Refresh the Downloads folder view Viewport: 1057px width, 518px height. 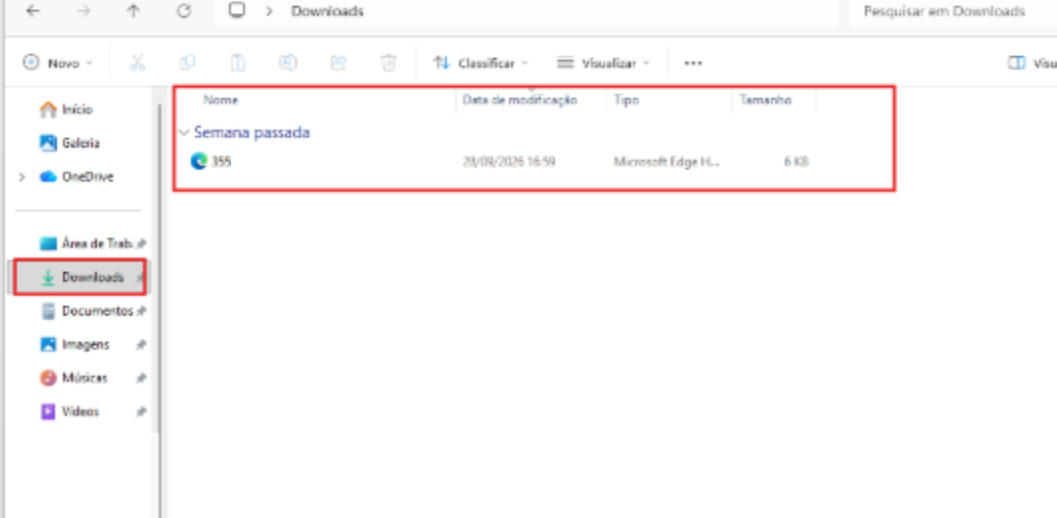pyautogui.click(x=184, y=11)
